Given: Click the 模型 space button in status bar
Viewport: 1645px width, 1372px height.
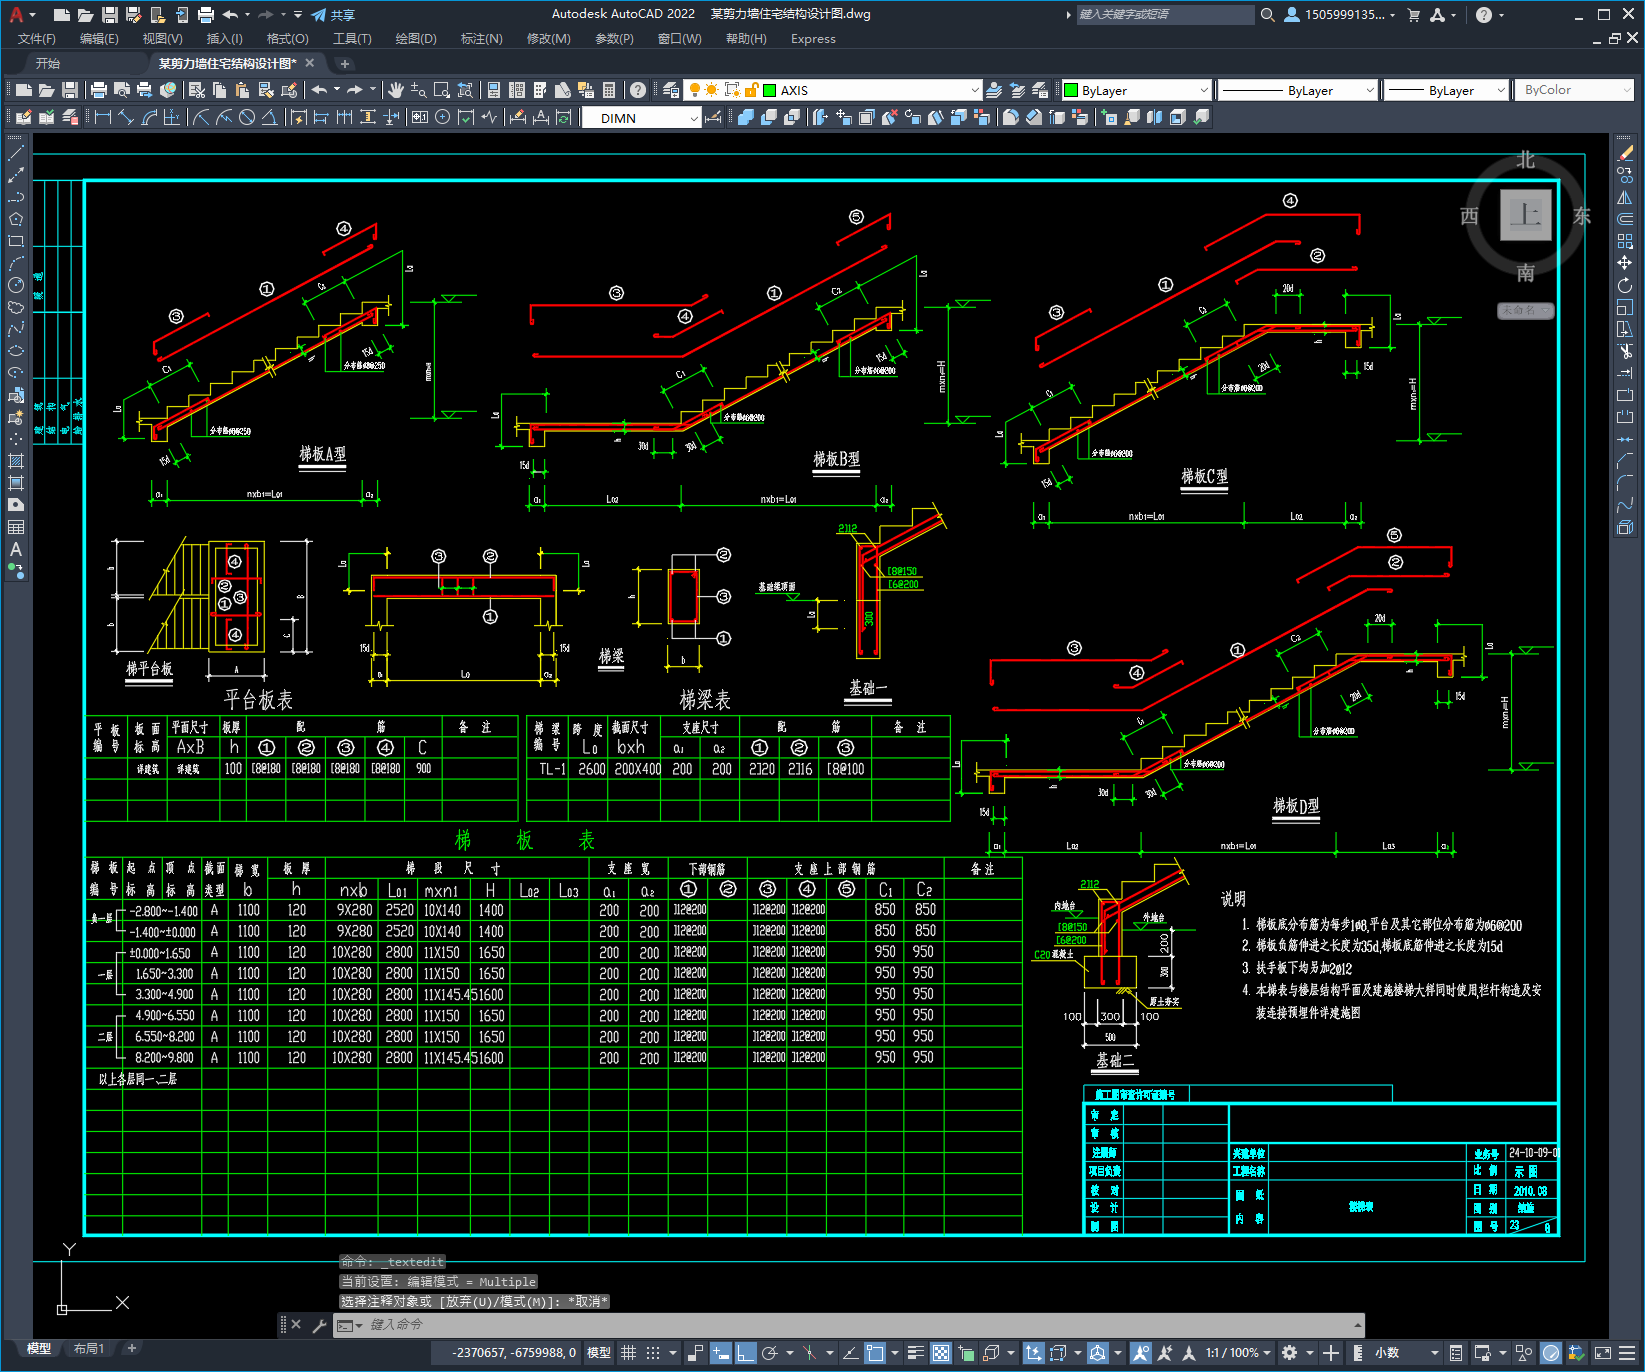Looking at the screenshot, I should pos(599,1353).
